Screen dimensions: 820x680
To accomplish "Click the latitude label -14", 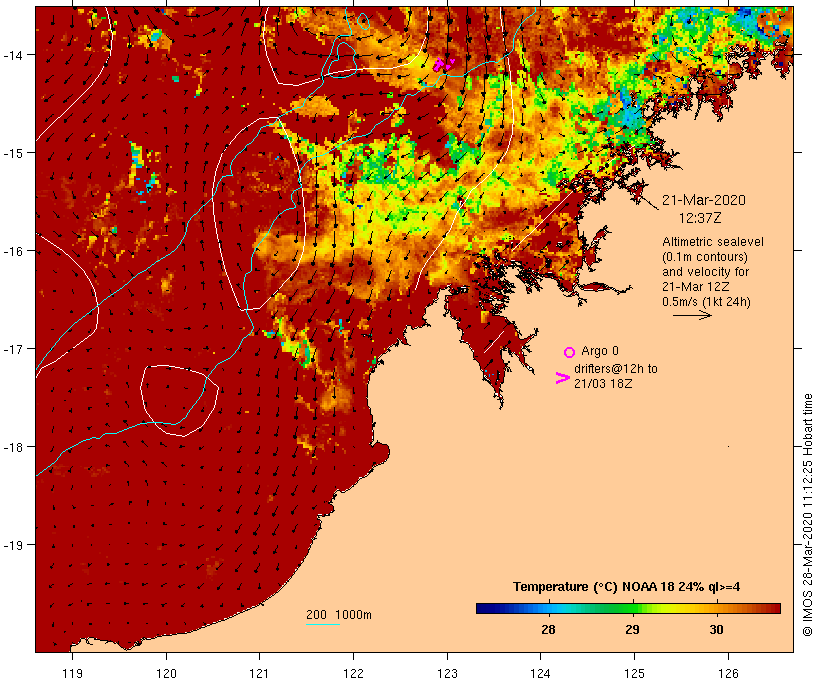I will point(13,54).
